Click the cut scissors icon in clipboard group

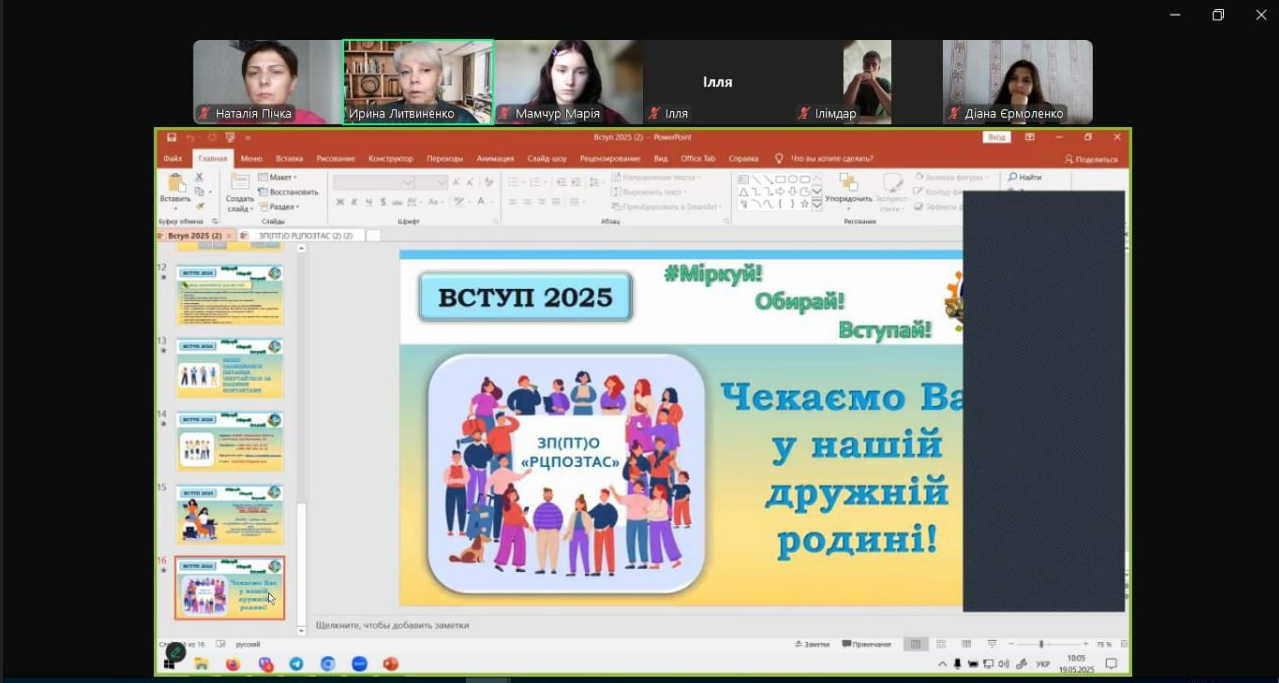click(x=199, y=177)
